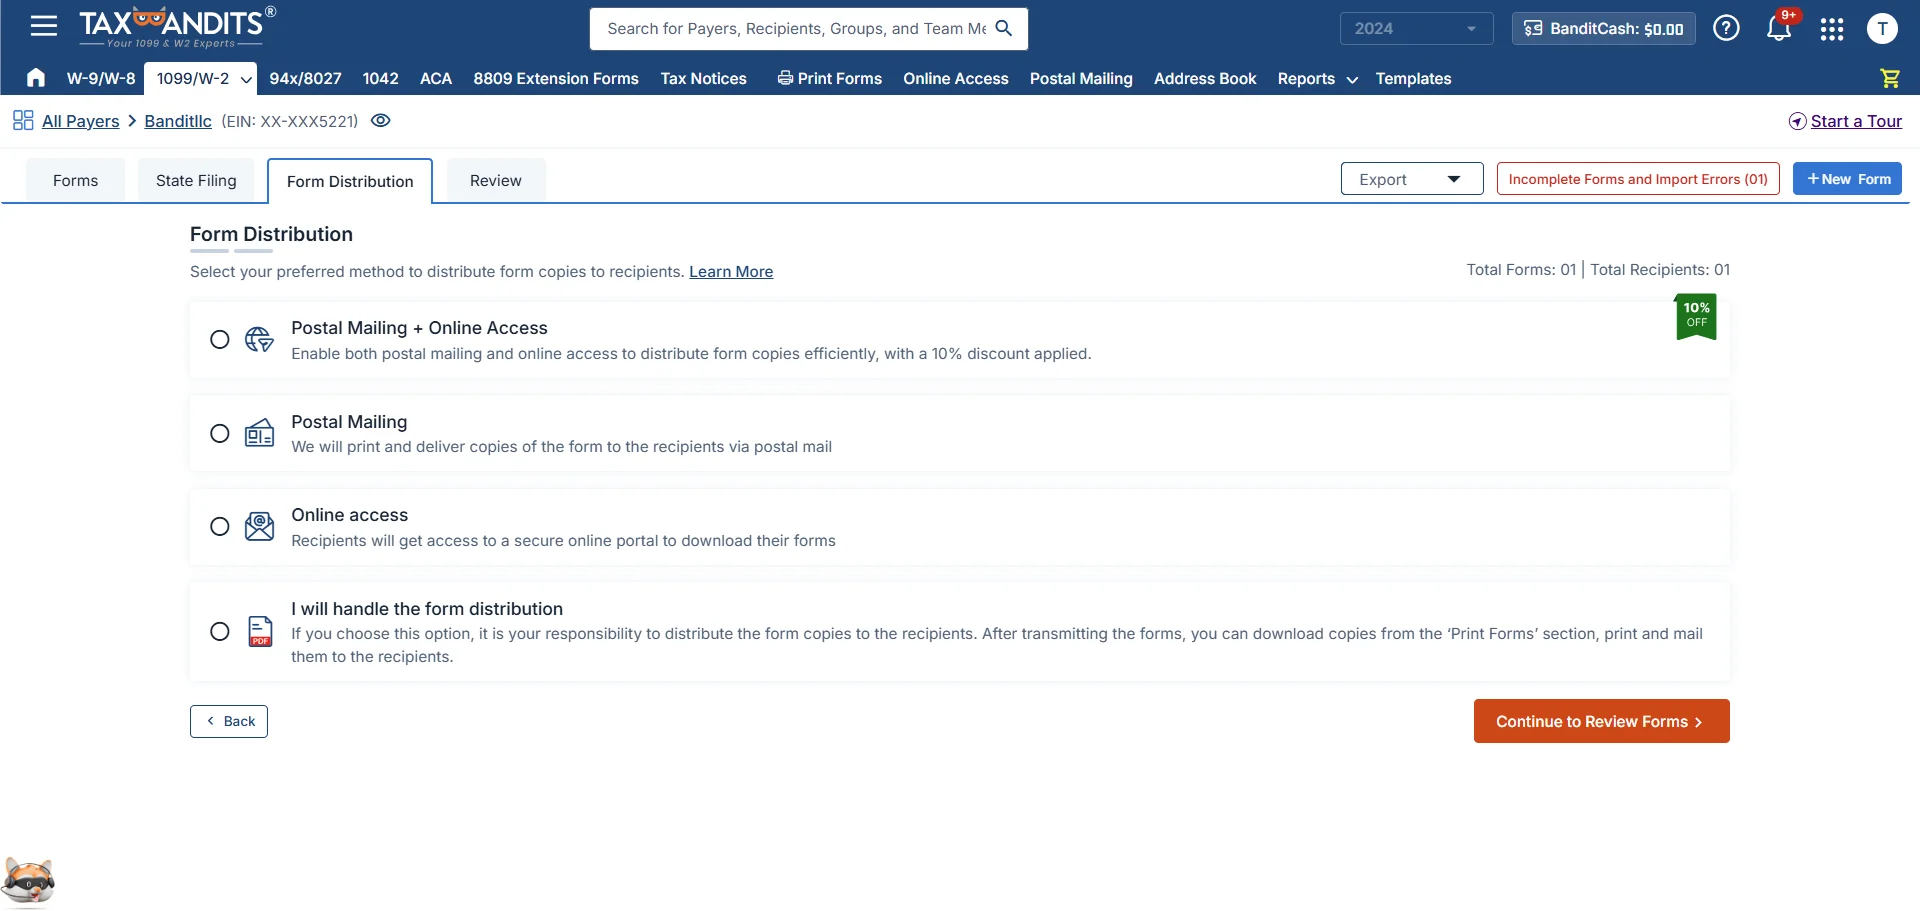1920x911 pixels.
Task: Click the Postal Mailing + Online Access globe icon
Action: tap(259, 339)
